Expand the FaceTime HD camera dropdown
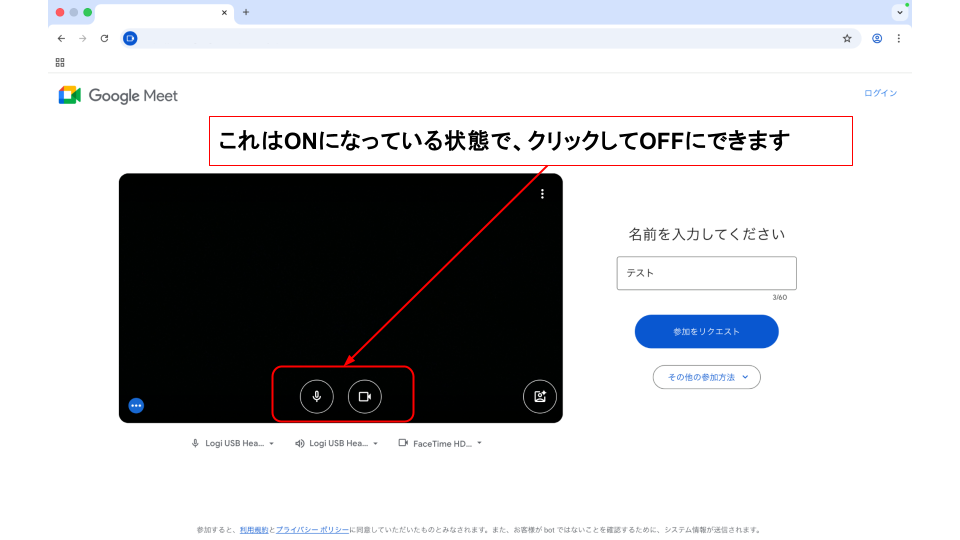This screenshot has width=960, height=540. (440, 443)
